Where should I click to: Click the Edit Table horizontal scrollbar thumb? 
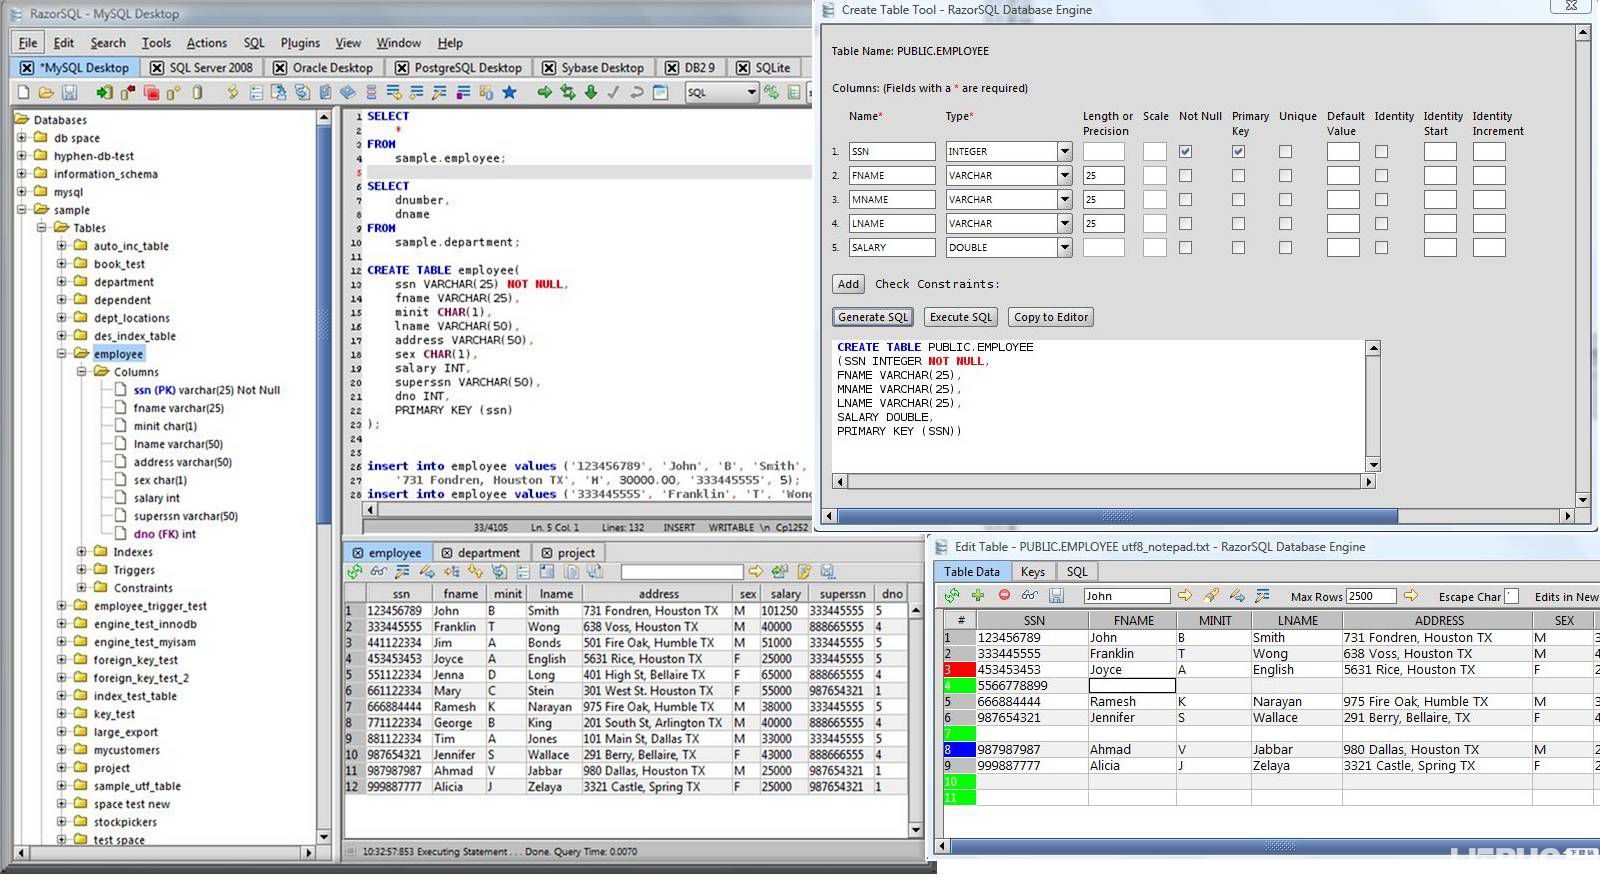point(1278,846)
